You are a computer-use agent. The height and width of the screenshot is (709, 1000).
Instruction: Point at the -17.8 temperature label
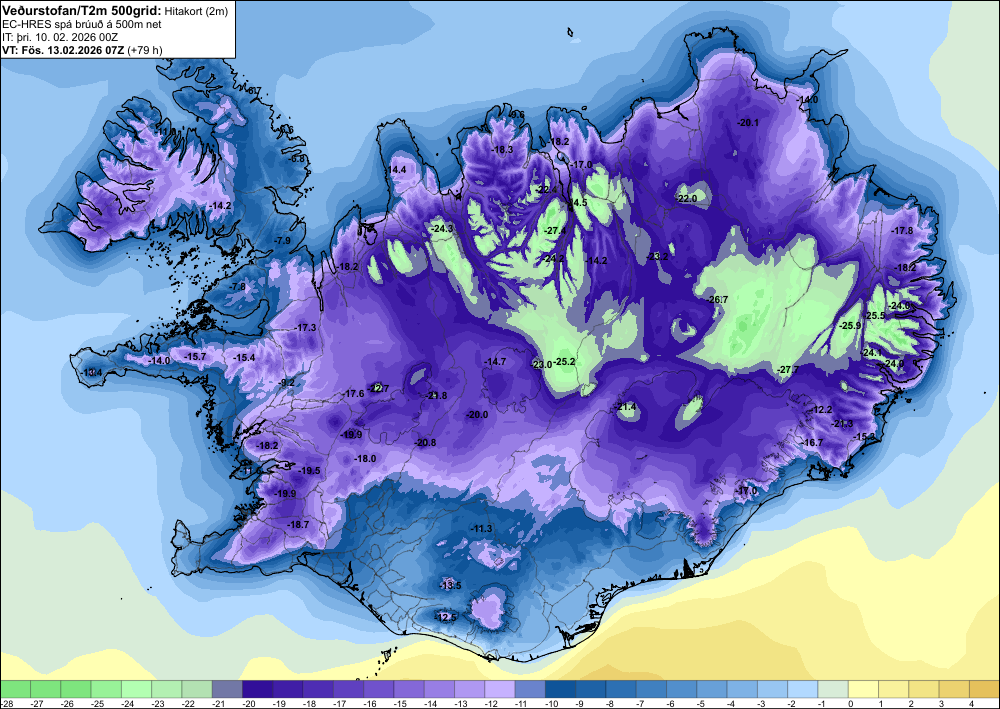click(x=902, y=230)
